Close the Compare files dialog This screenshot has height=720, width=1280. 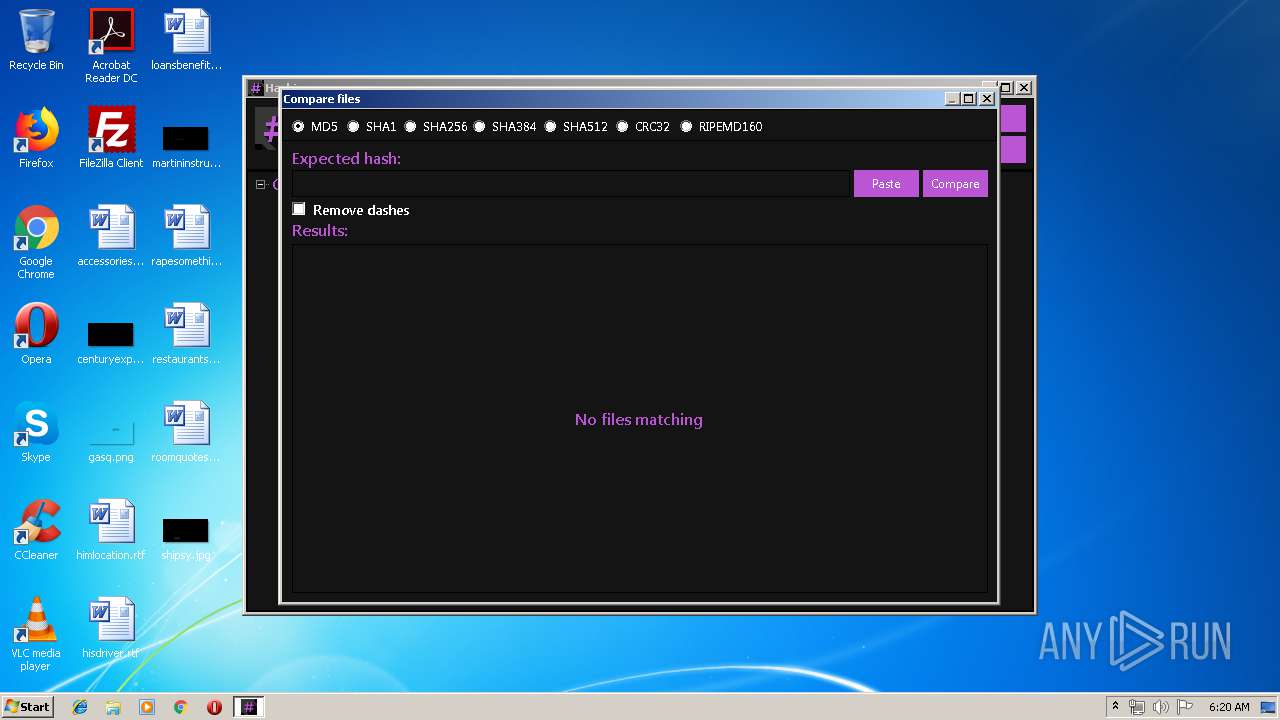(987, 99)
